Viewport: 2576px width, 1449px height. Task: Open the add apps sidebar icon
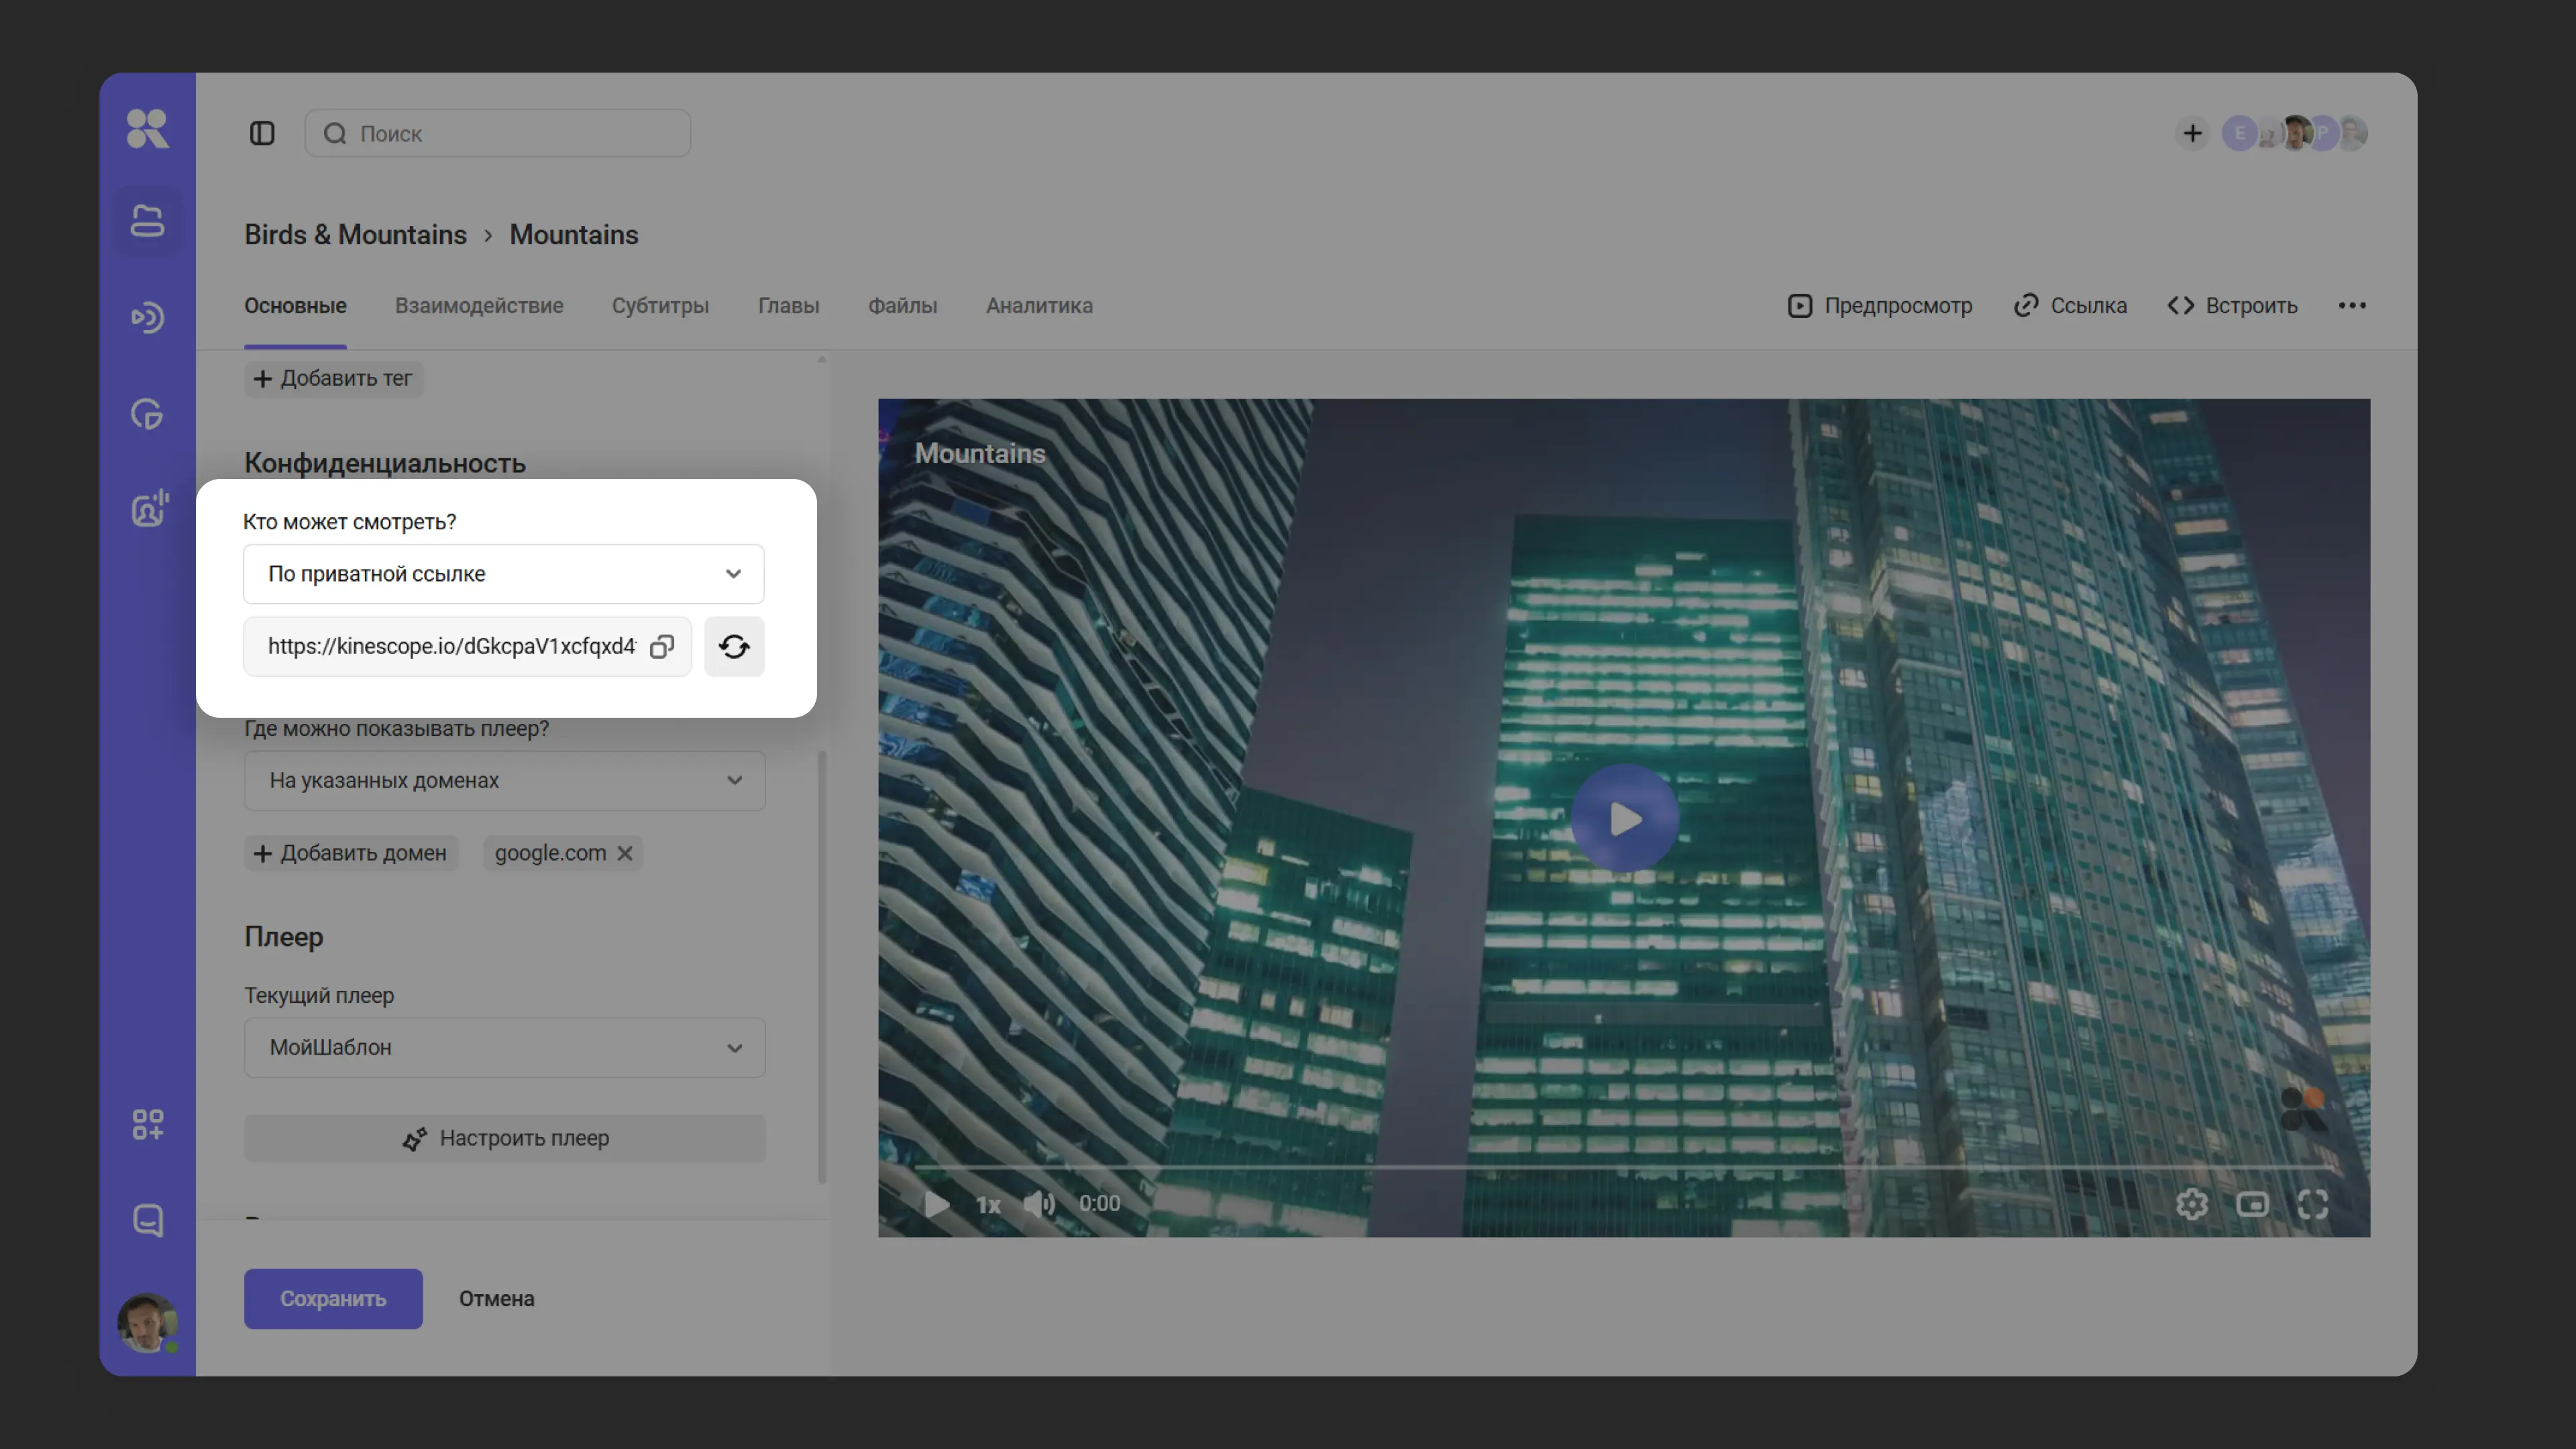click(x=147, y=1124)
